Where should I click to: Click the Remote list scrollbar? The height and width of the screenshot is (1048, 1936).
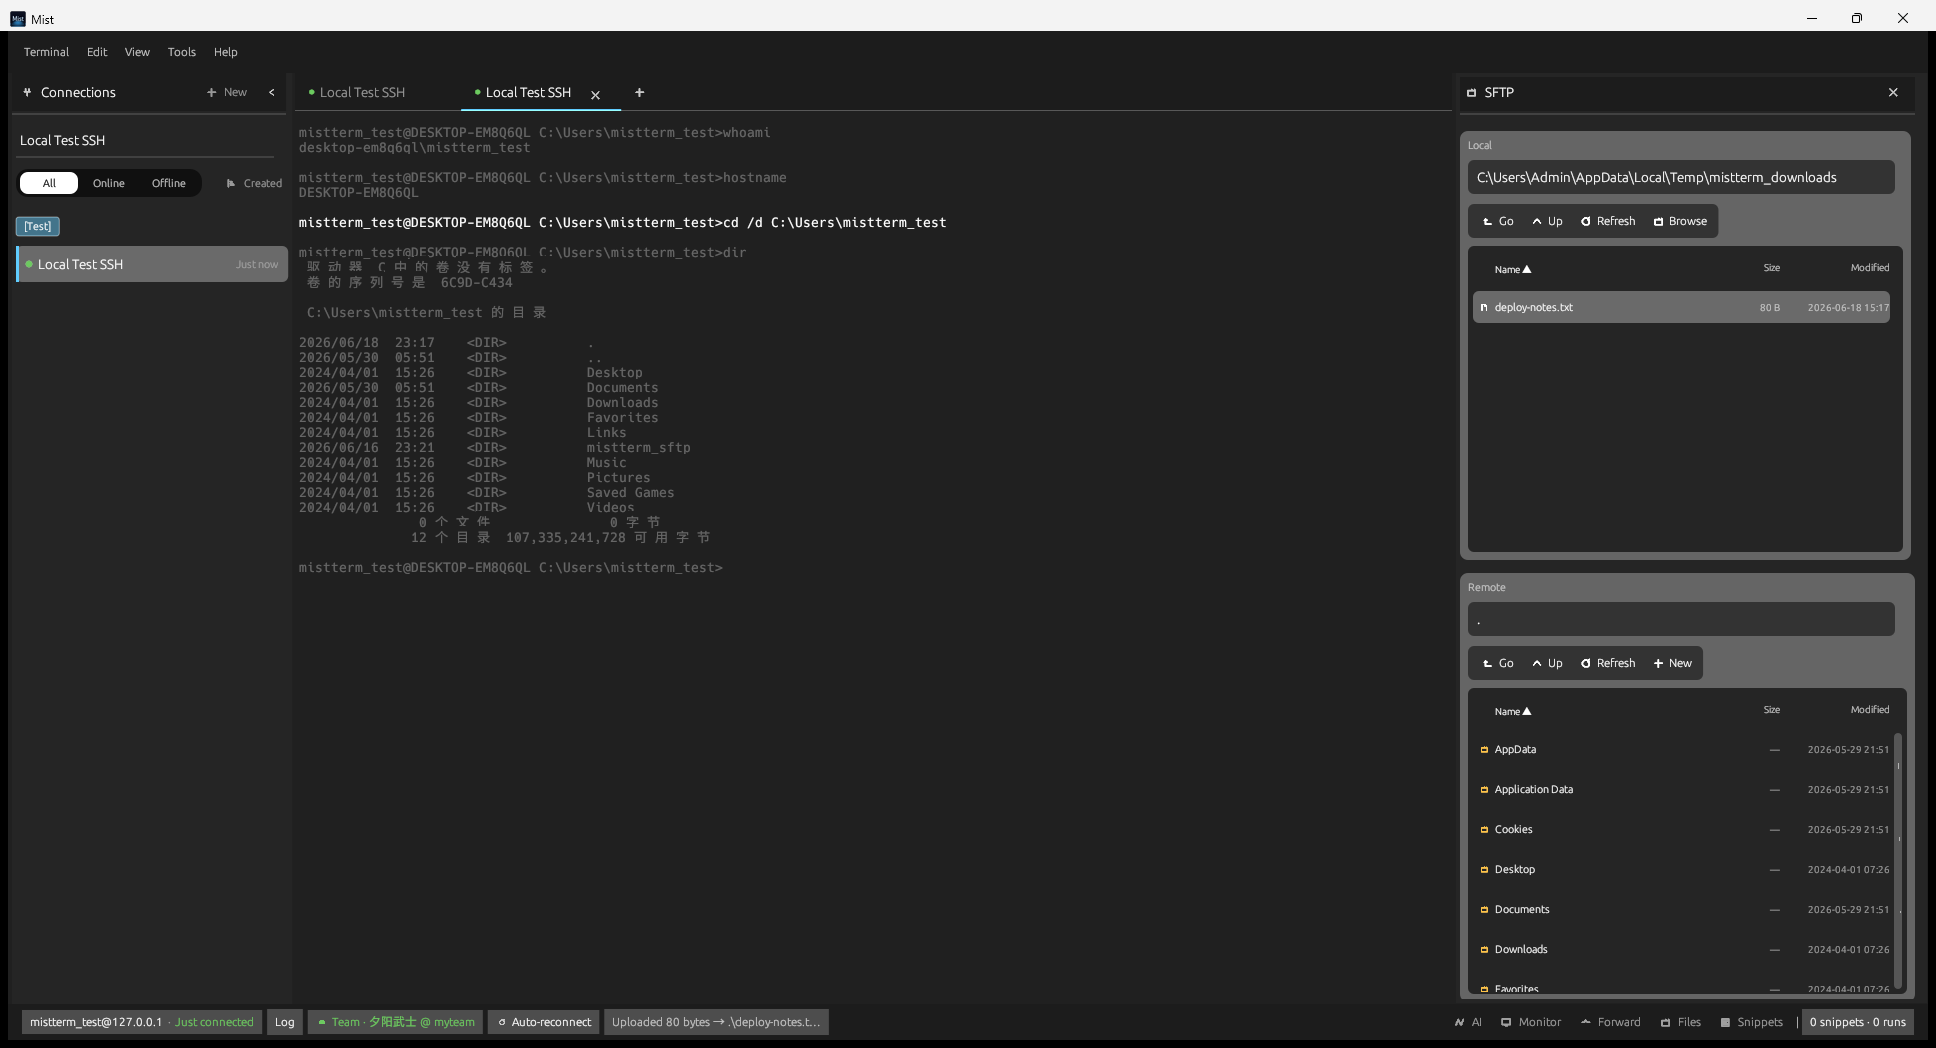point(1897,860)
